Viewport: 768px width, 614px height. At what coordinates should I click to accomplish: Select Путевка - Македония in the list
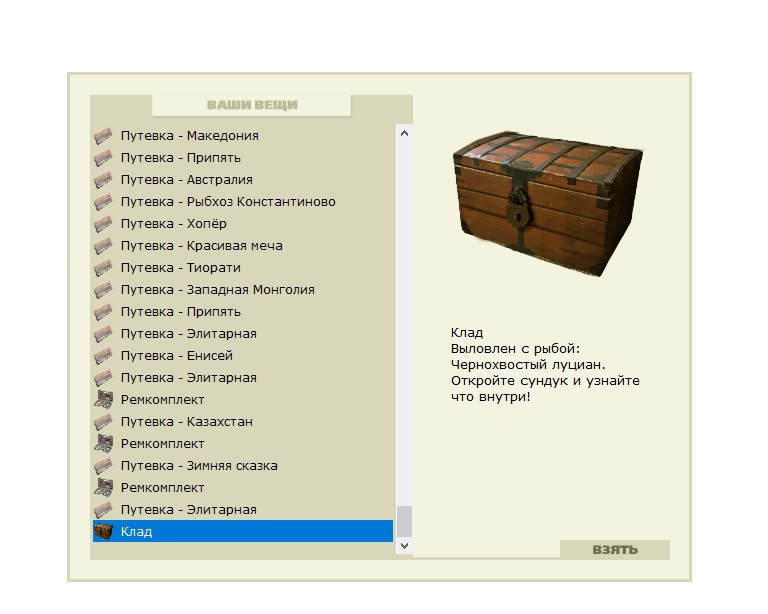[243, 136]
